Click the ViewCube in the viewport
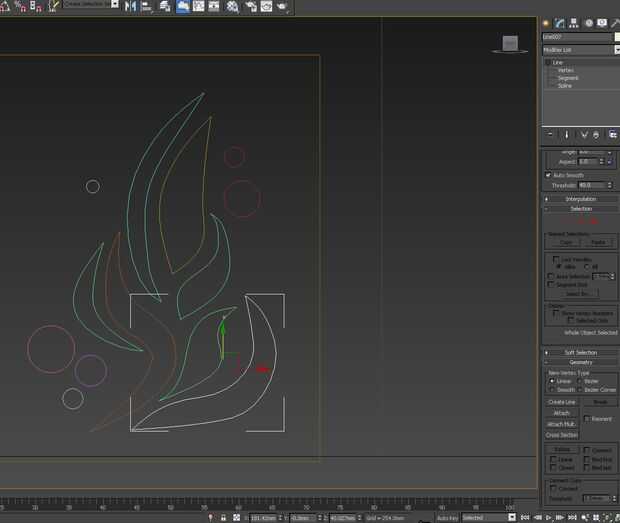 click(x=510, y=43)
